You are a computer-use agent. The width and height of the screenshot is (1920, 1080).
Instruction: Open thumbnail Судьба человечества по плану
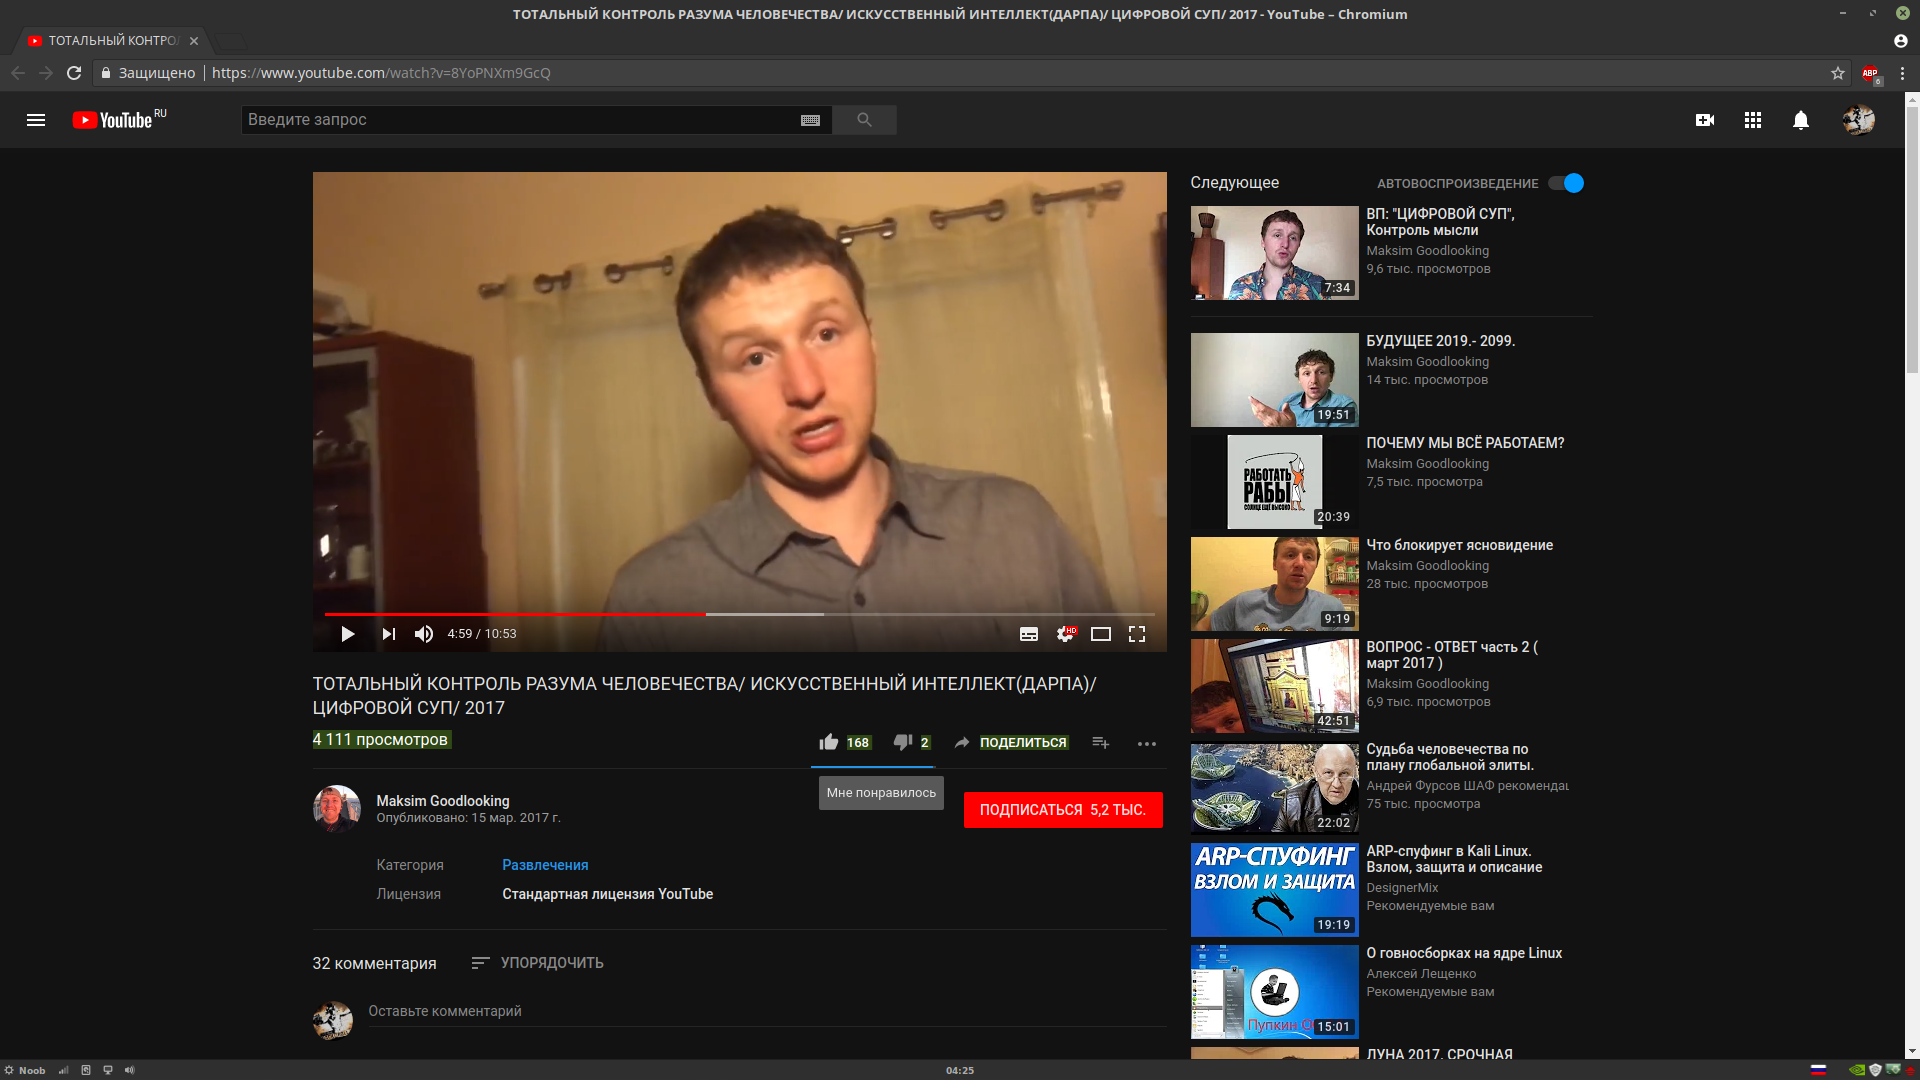(x=1274, y=788)
